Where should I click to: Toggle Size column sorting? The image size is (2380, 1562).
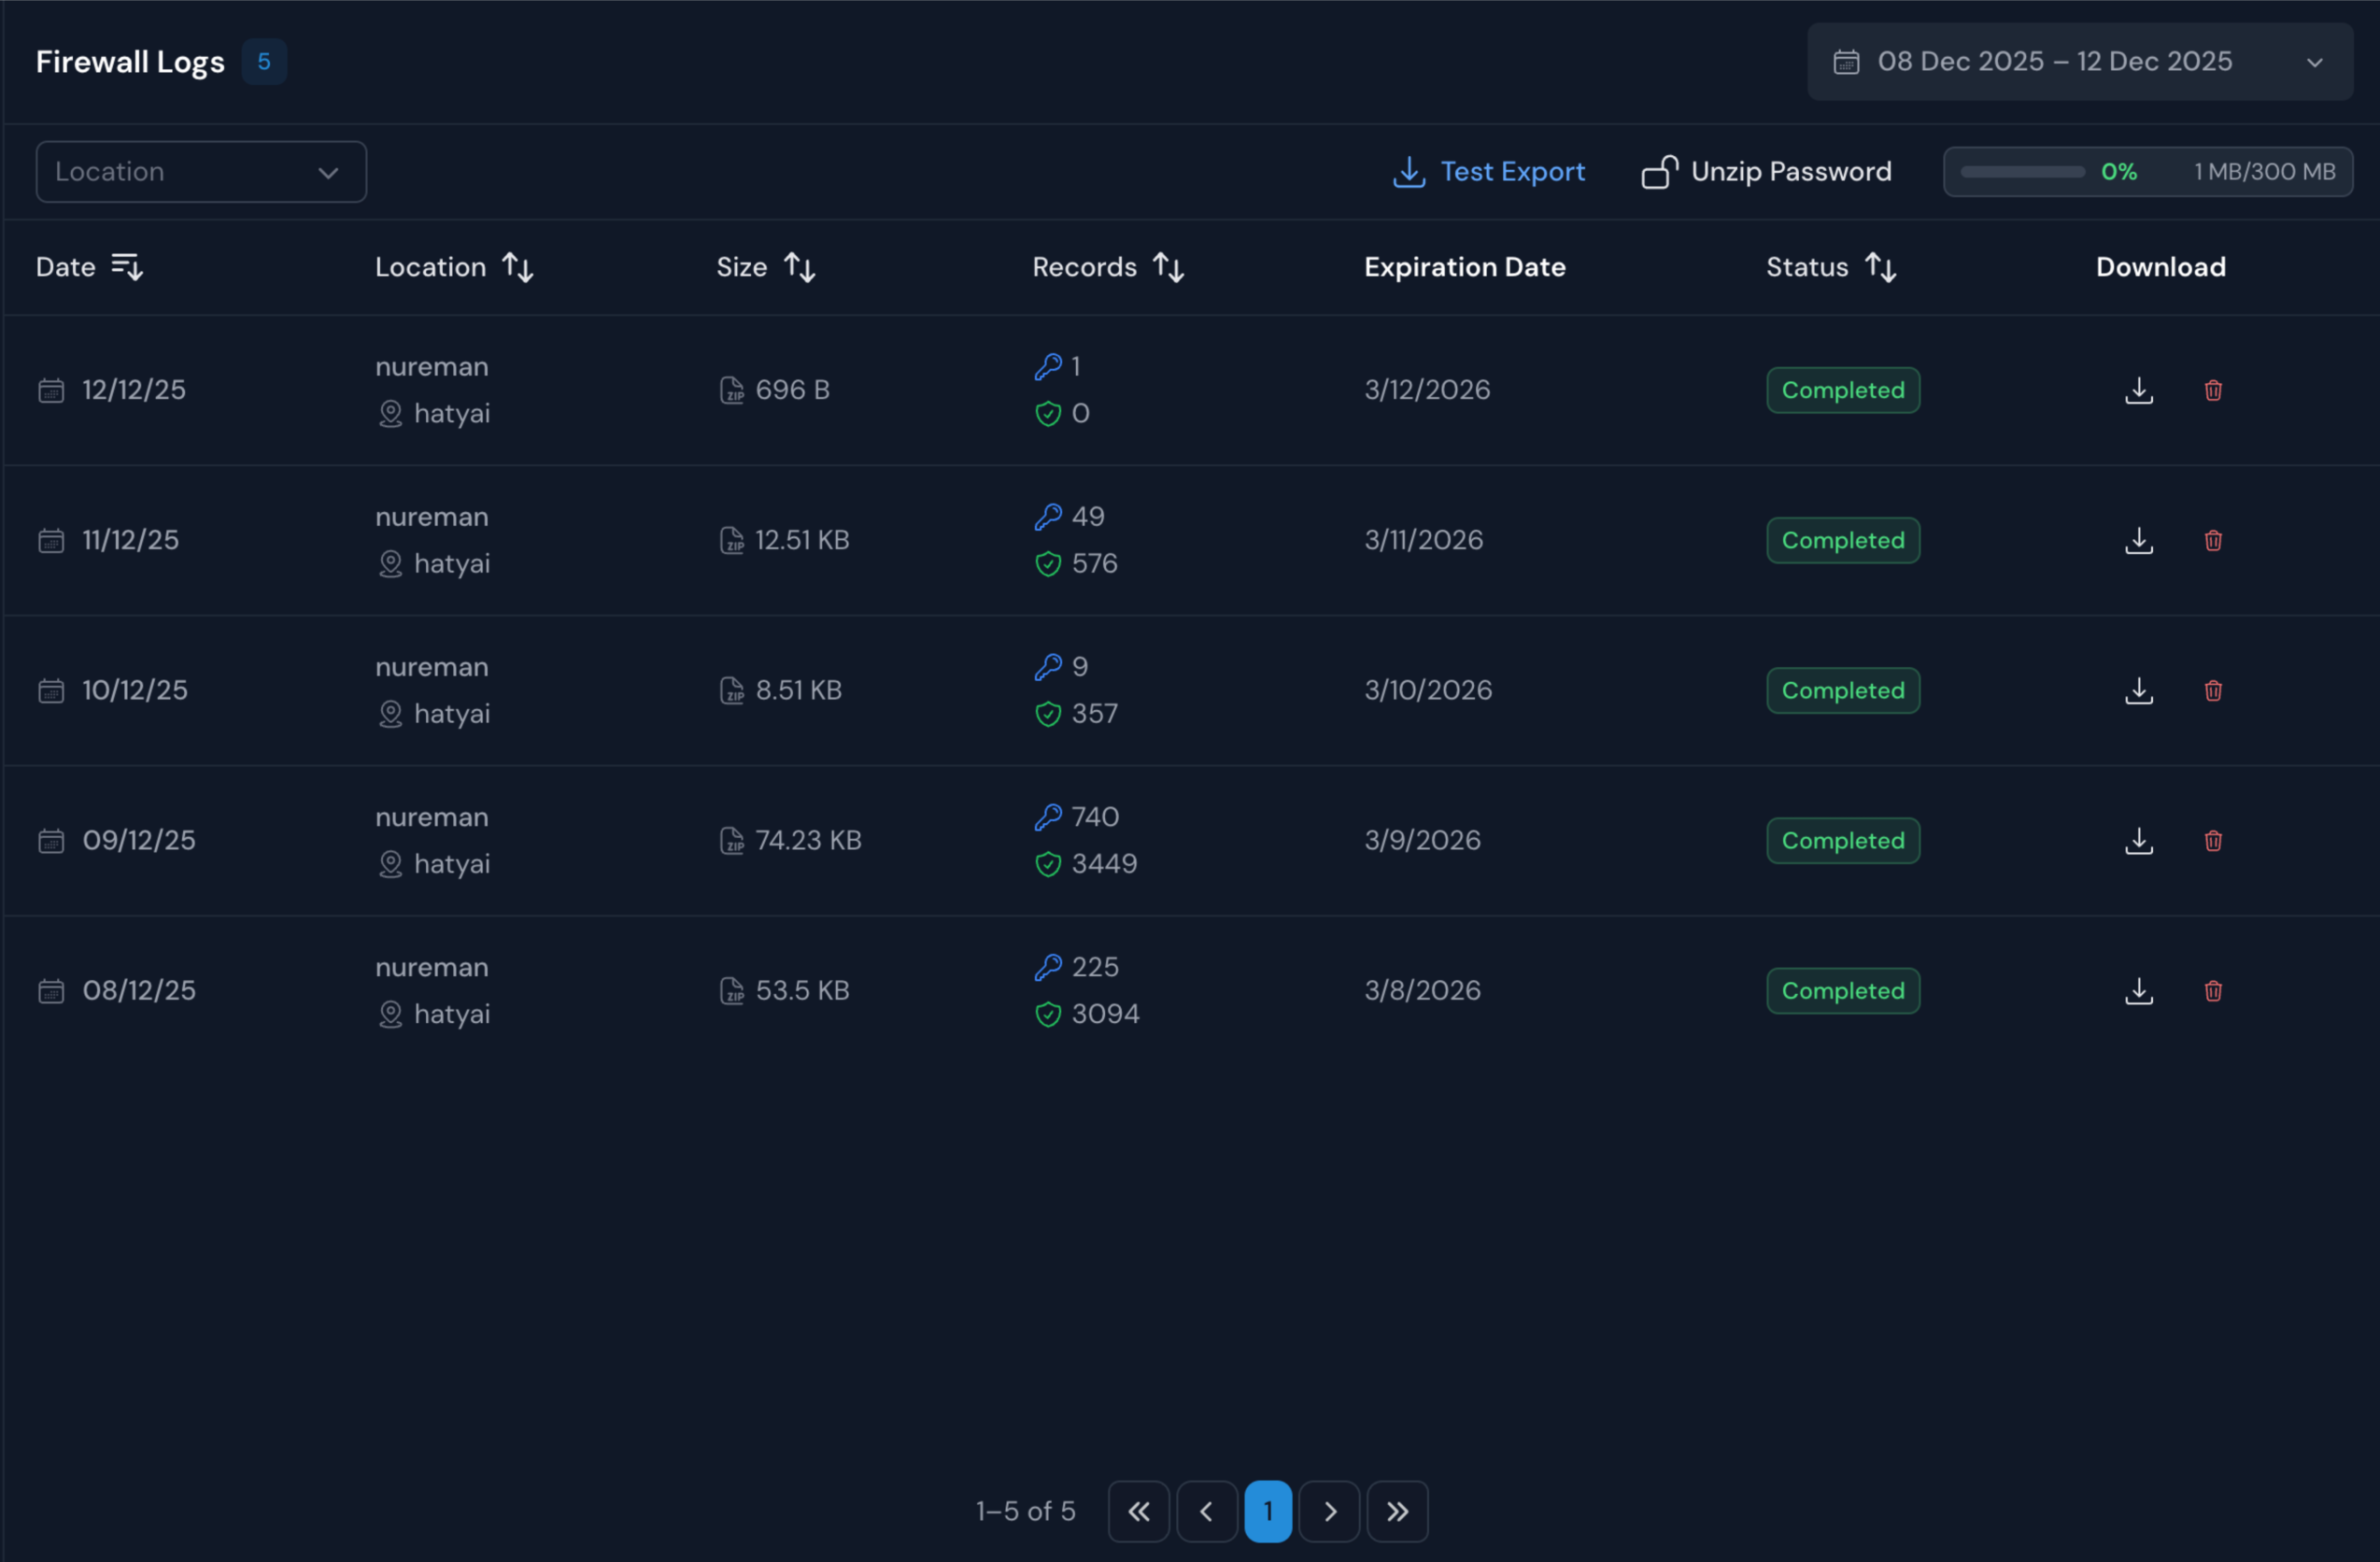(799, 267)
